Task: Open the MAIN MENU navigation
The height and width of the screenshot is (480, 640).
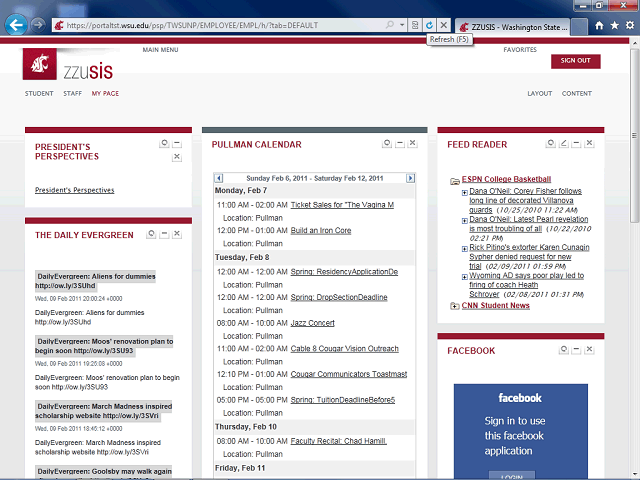Action: click(x=160, y=50)
